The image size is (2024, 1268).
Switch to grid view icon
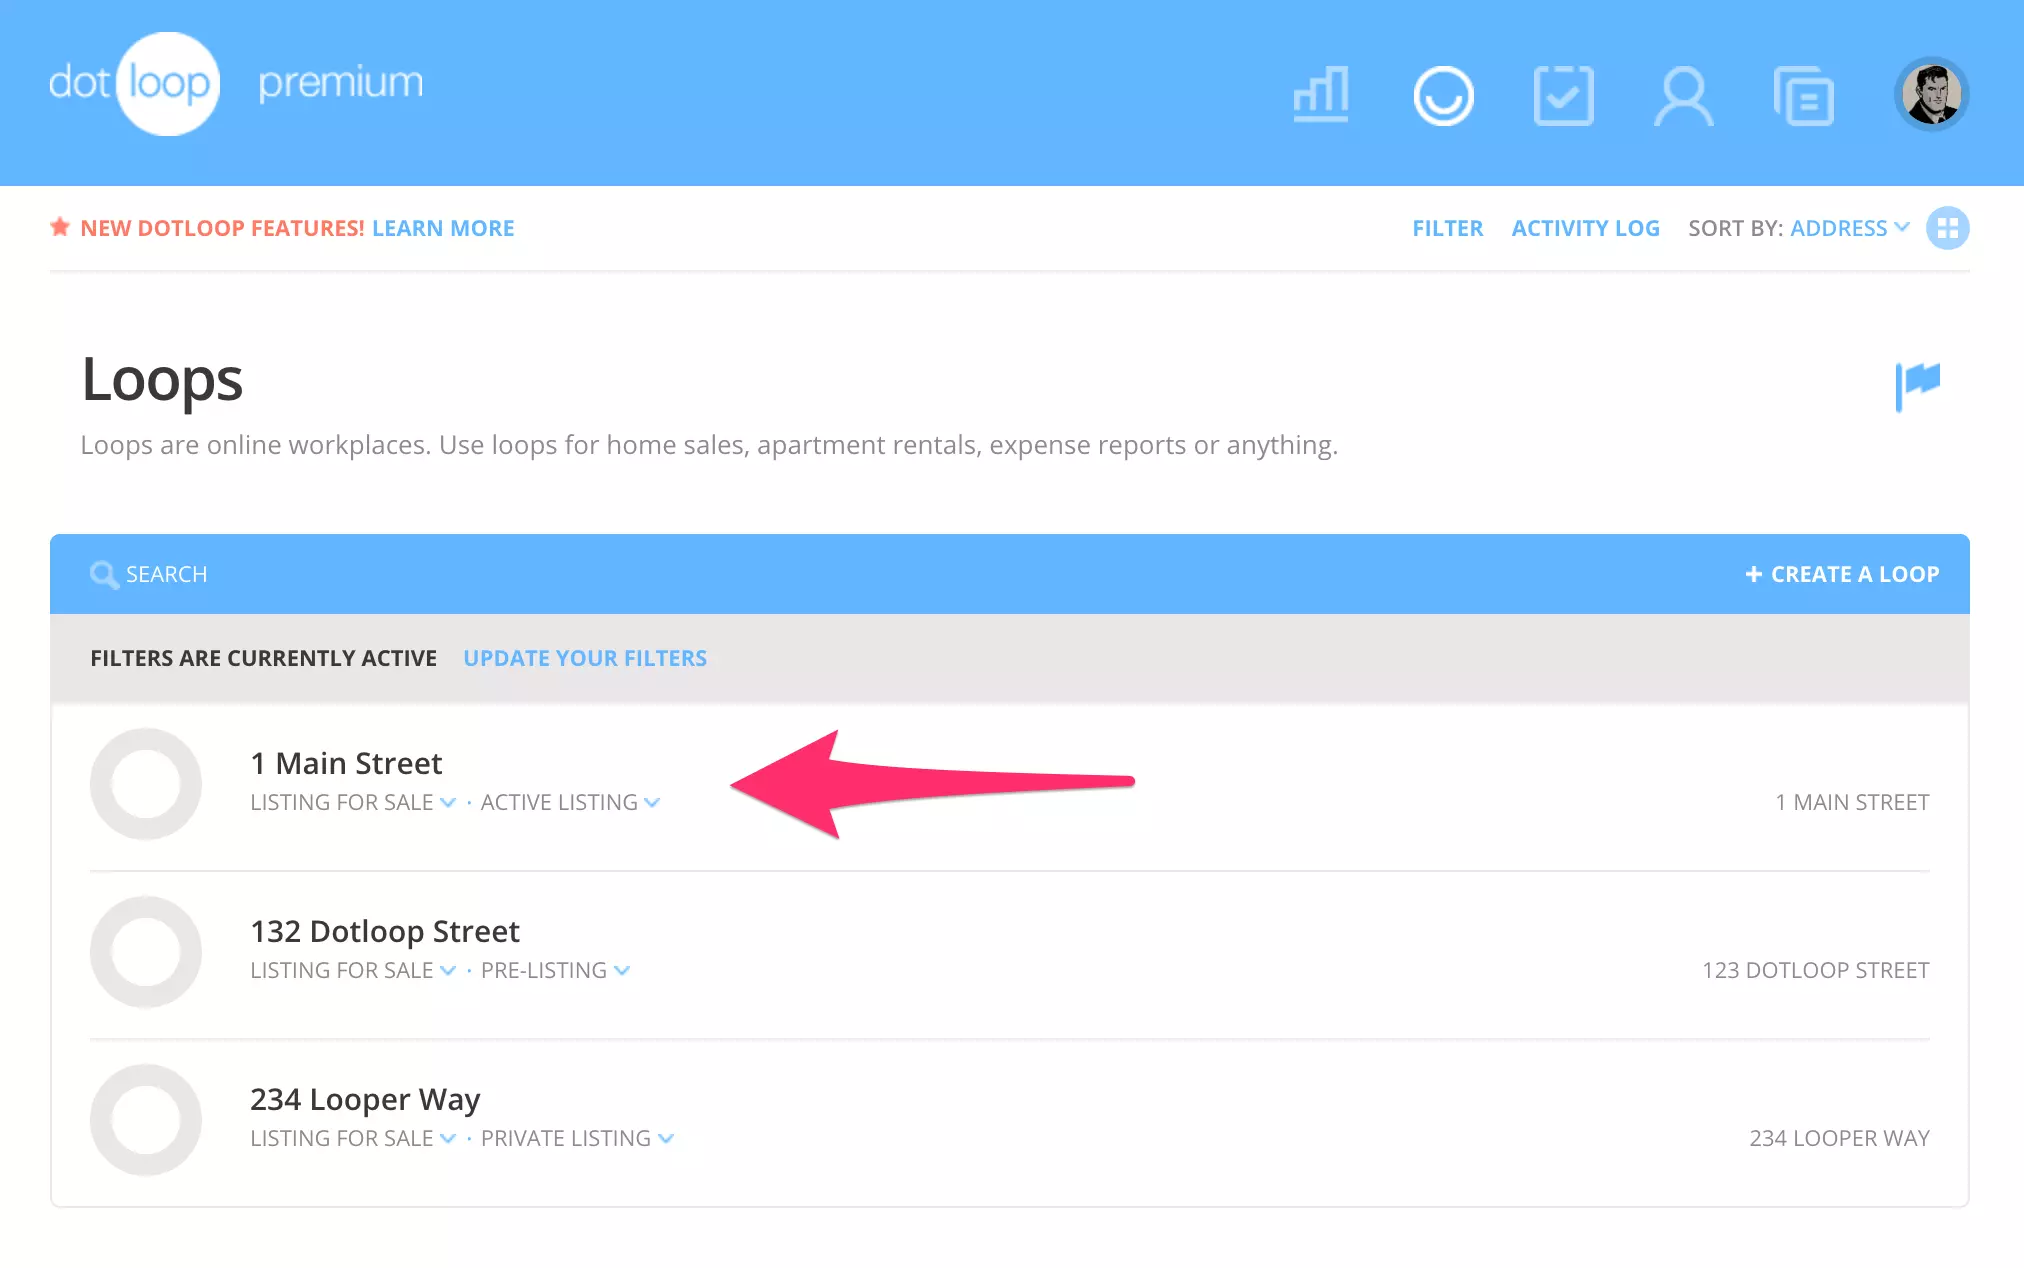[x=1947, y=228]
